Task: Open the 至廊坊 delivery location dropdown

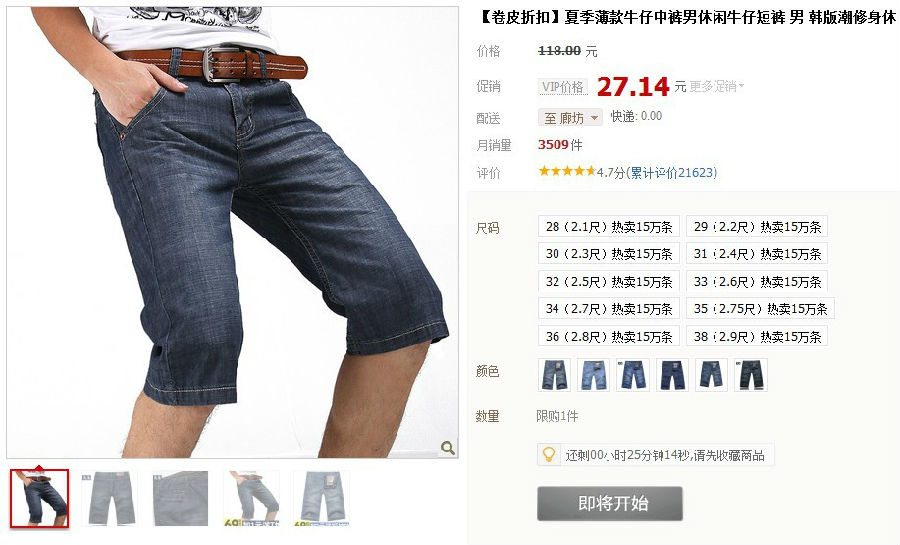Action: click(570, 118)
